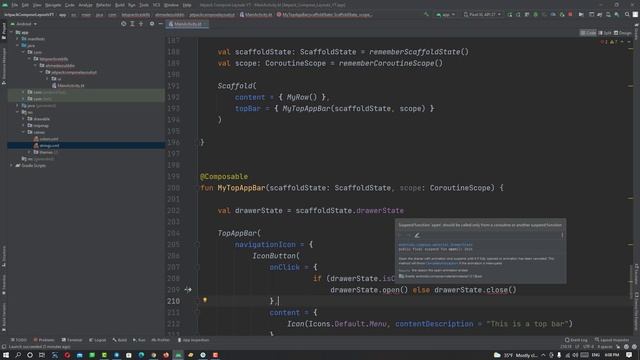Collapse the java folder node

(x=17, y=46)
